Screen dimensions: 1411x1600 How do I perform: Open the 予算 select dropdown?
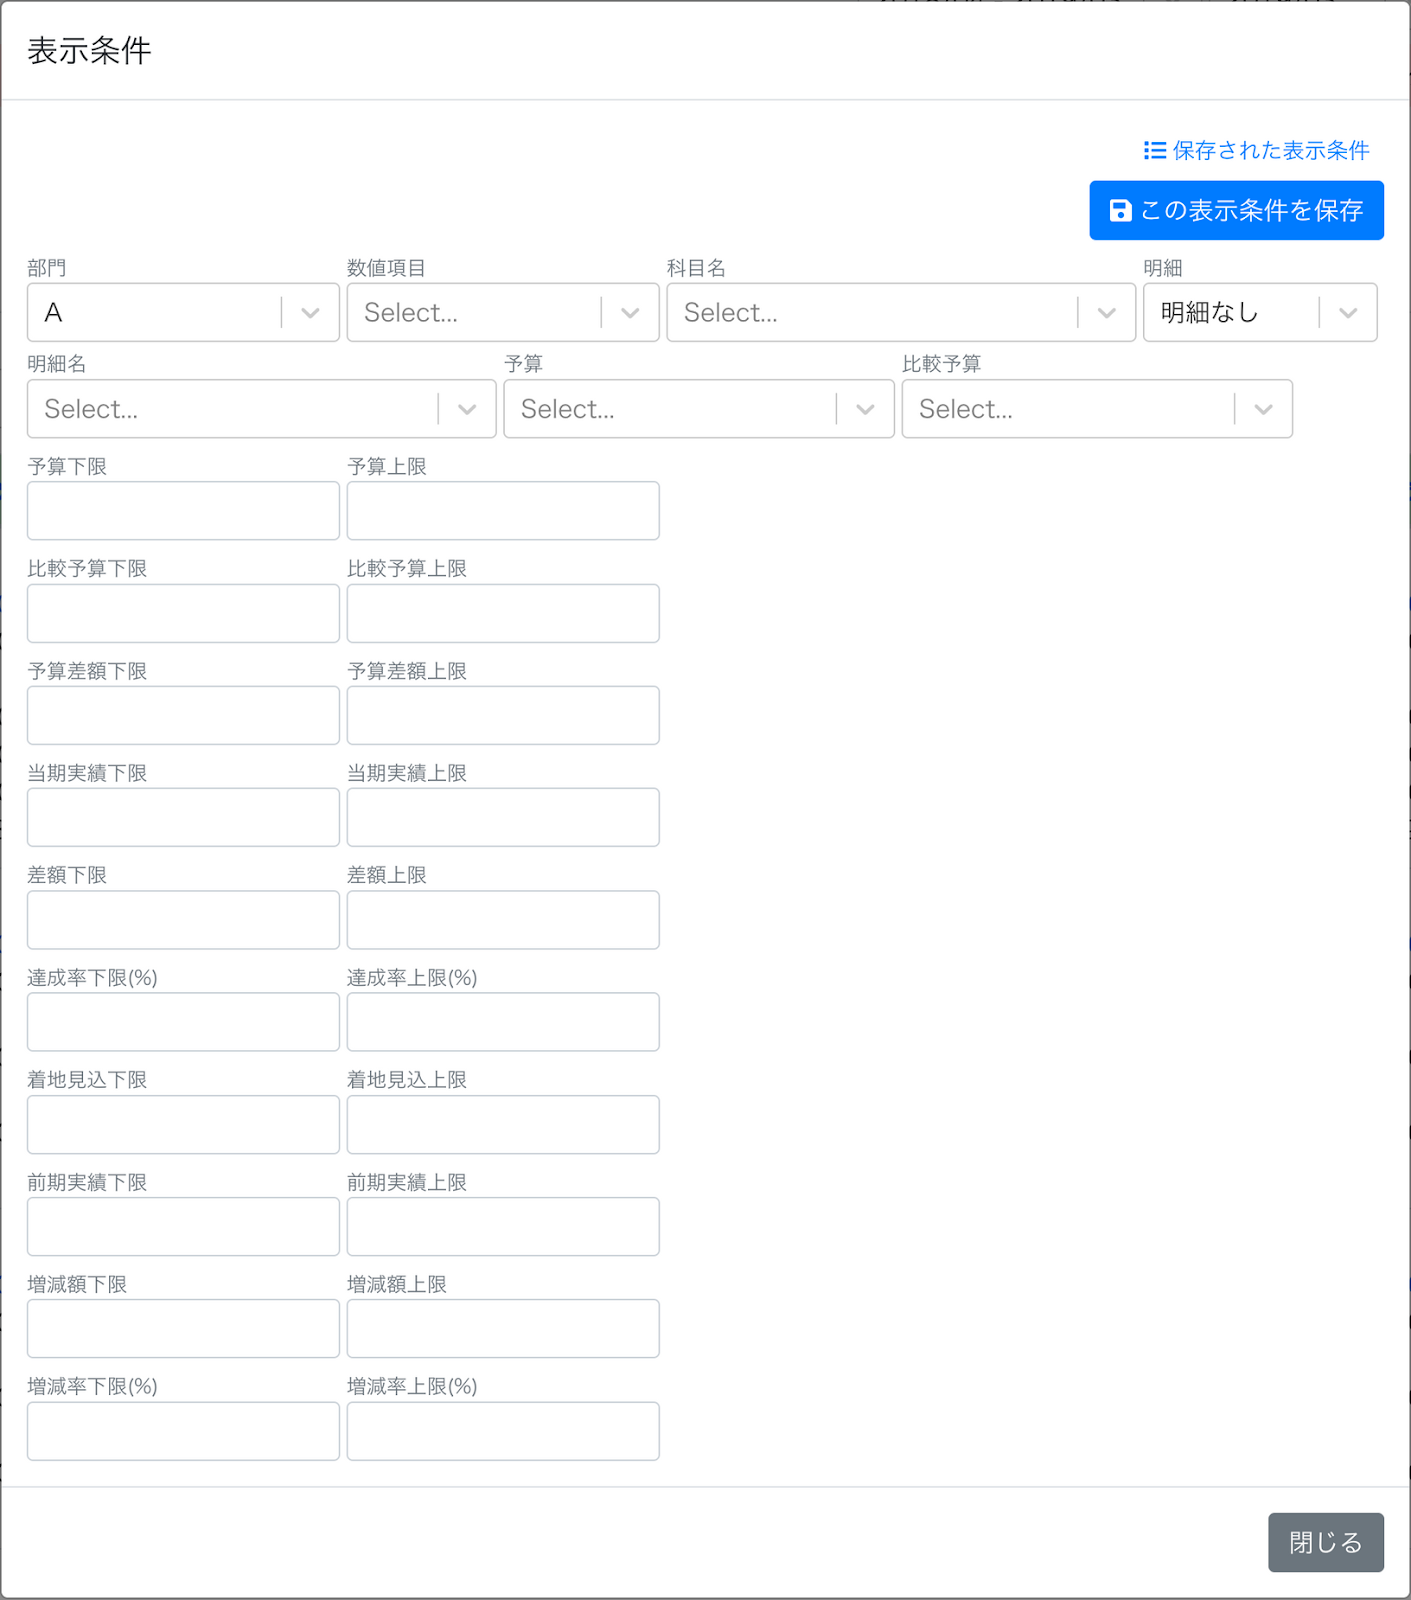pyautogui.click(x=699, y=409)
